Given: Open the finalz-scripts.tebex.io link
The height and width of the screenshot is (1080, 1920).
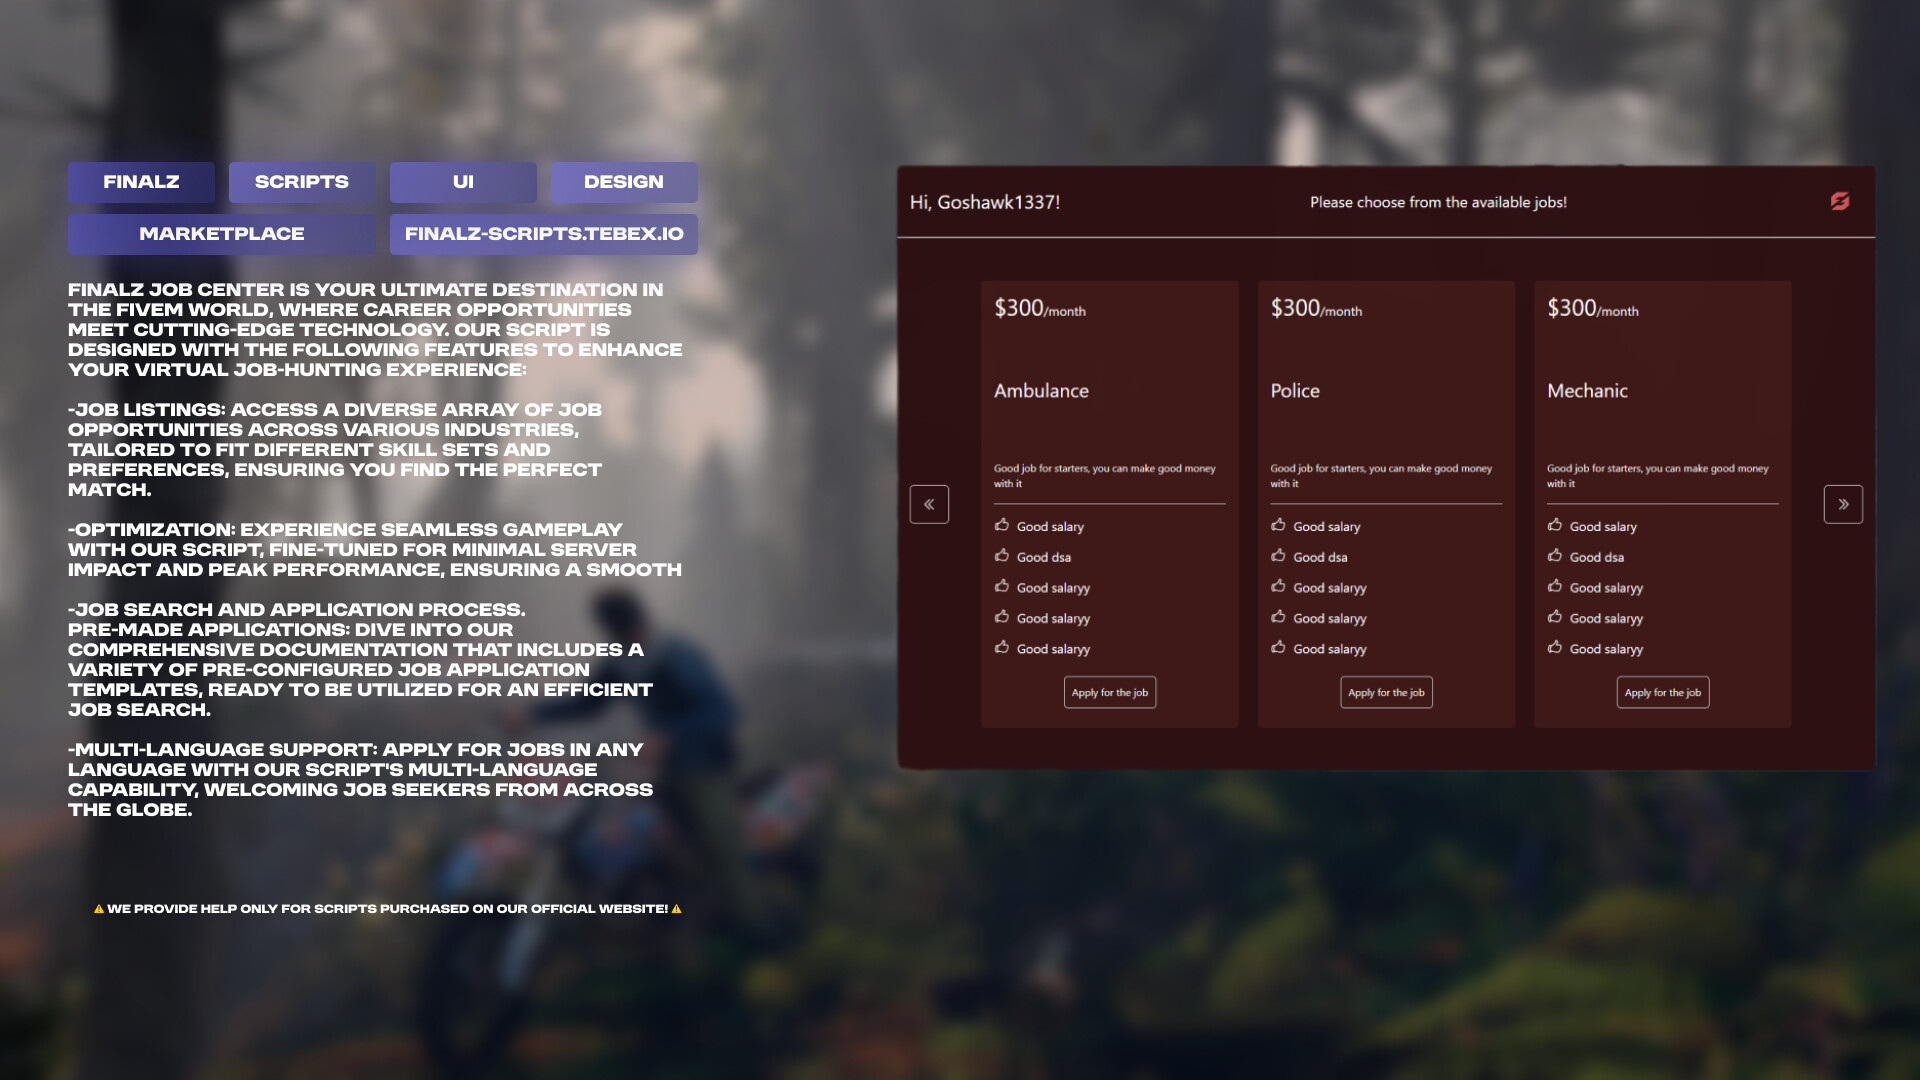Looking at the screenshot, I should (544, 234).
